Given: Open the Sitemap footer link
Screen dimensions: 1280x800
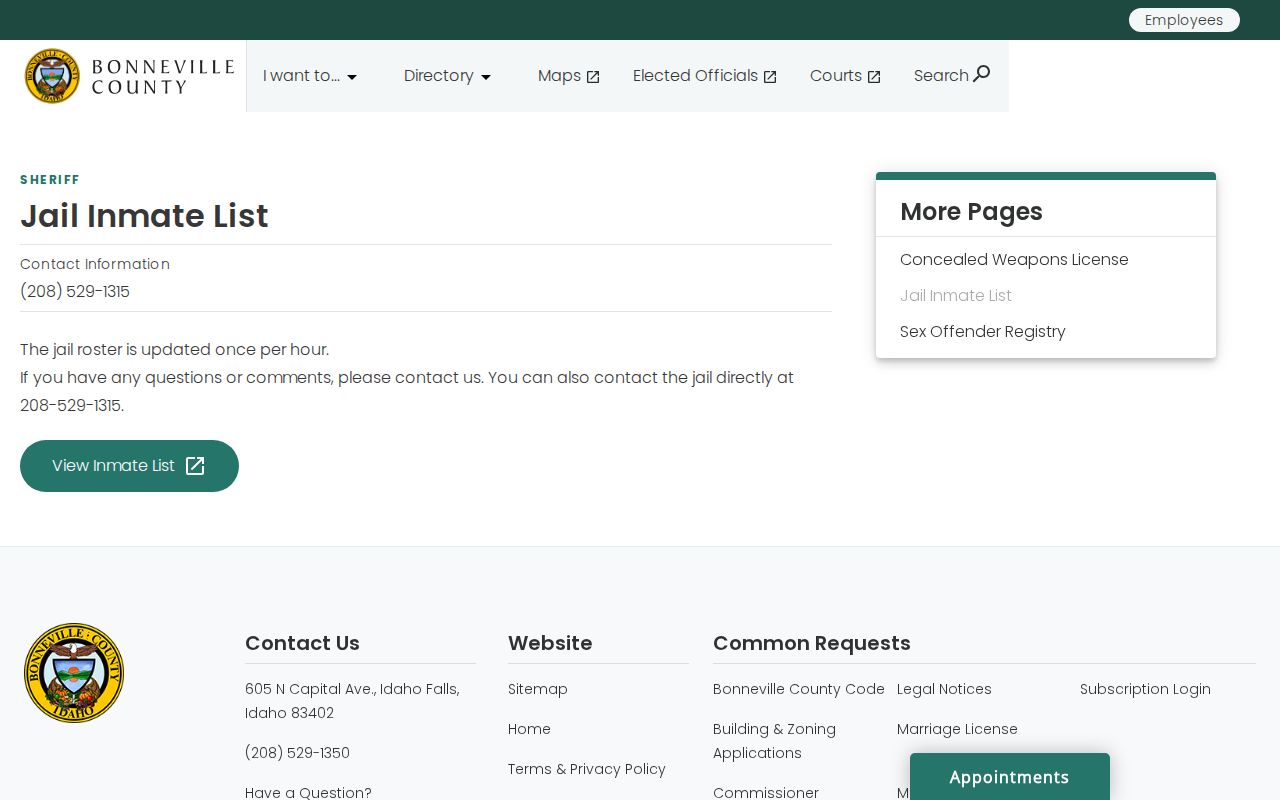Looking at the screenshot, I should [538, 689].
